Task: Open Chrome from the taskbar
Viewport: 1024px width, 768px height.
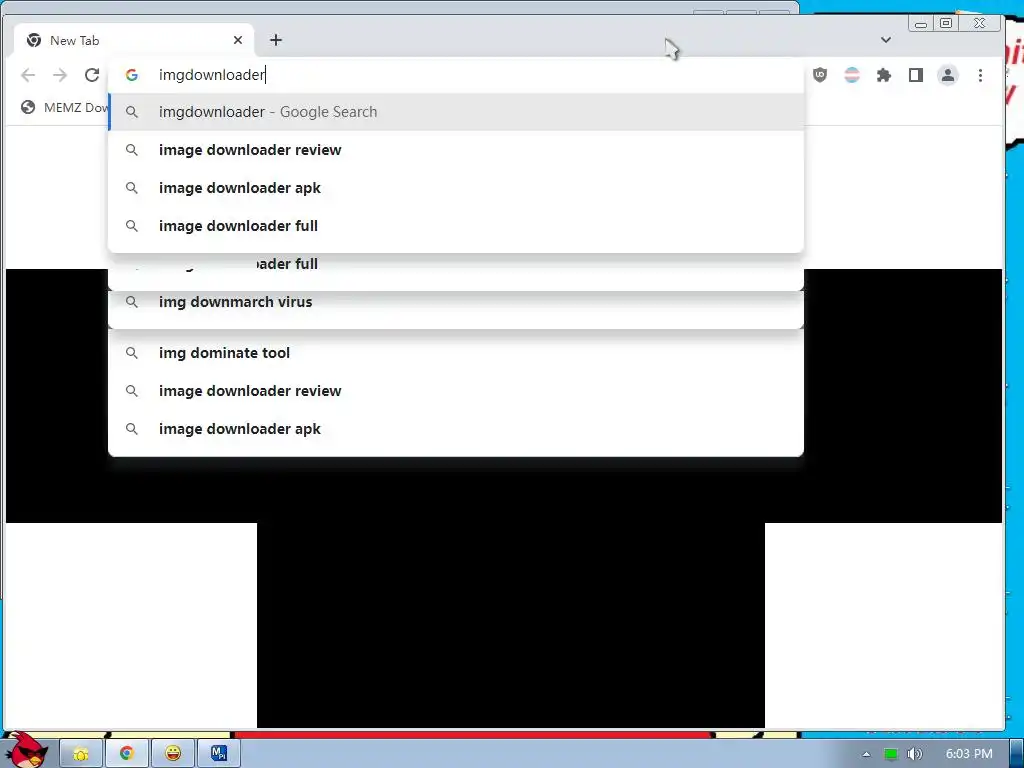Action: tap(127, 754)
